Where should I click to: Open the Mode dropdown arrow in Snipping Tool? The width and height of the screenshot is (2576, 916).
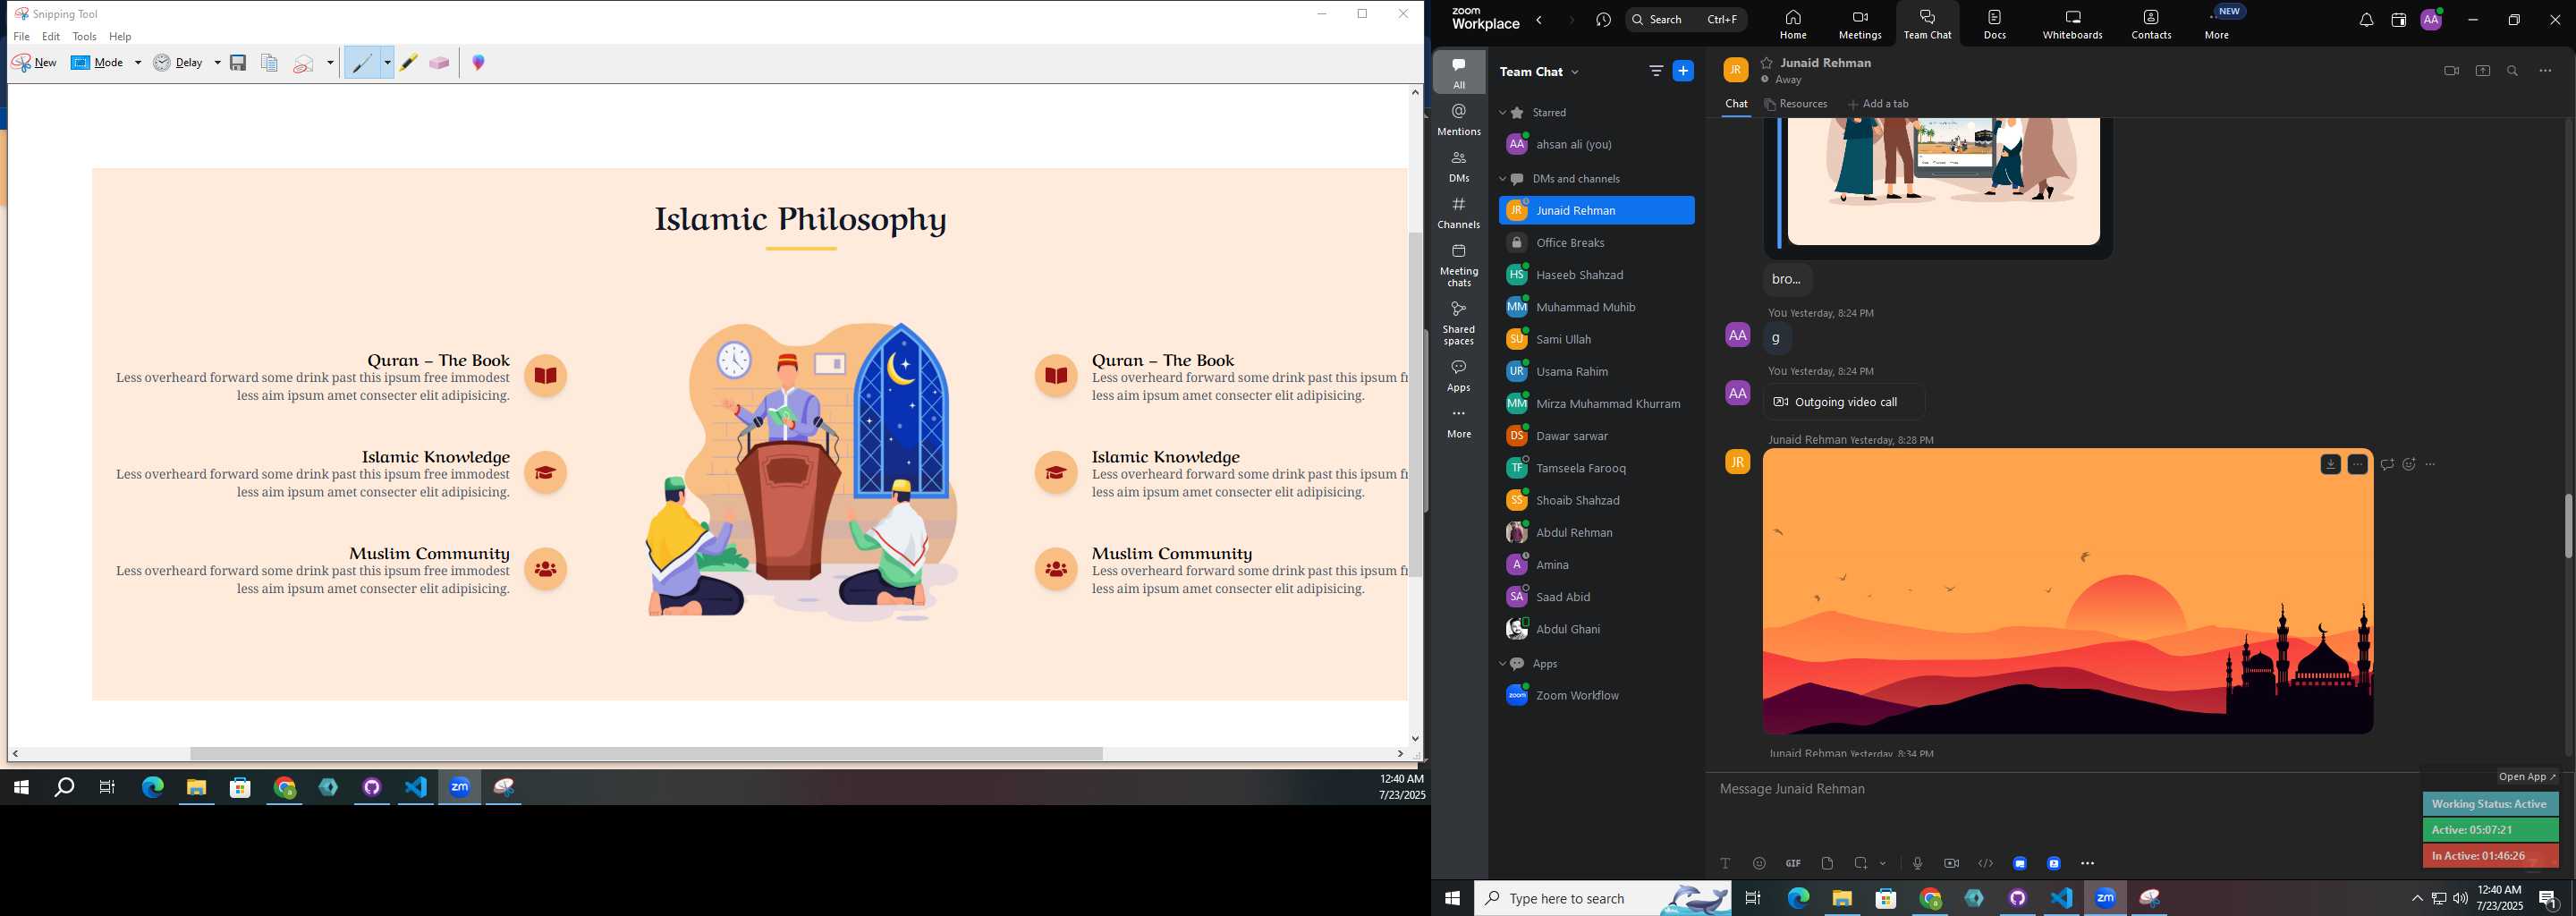pyautogui.click(x=138, y=63)
